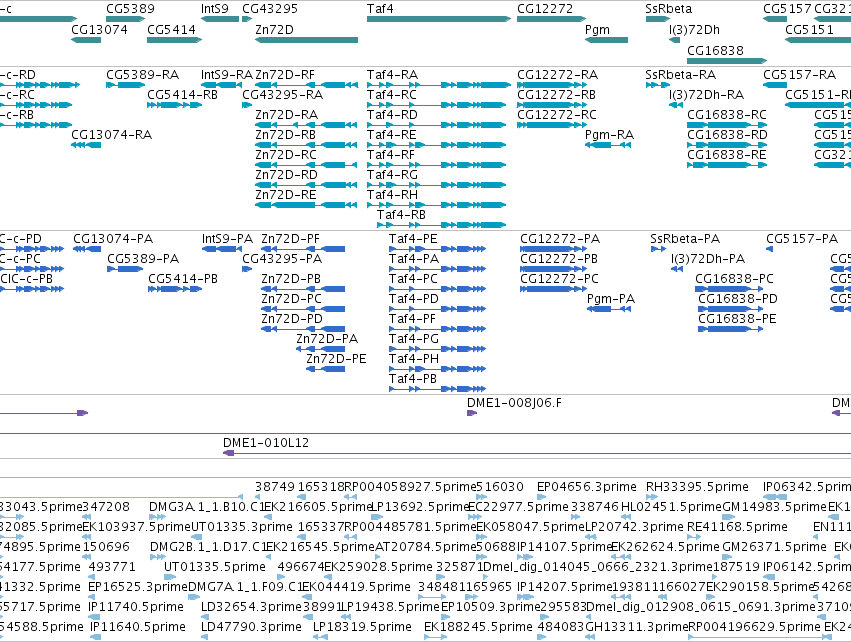Select protein CG5157-PA label

click(802, 239)
